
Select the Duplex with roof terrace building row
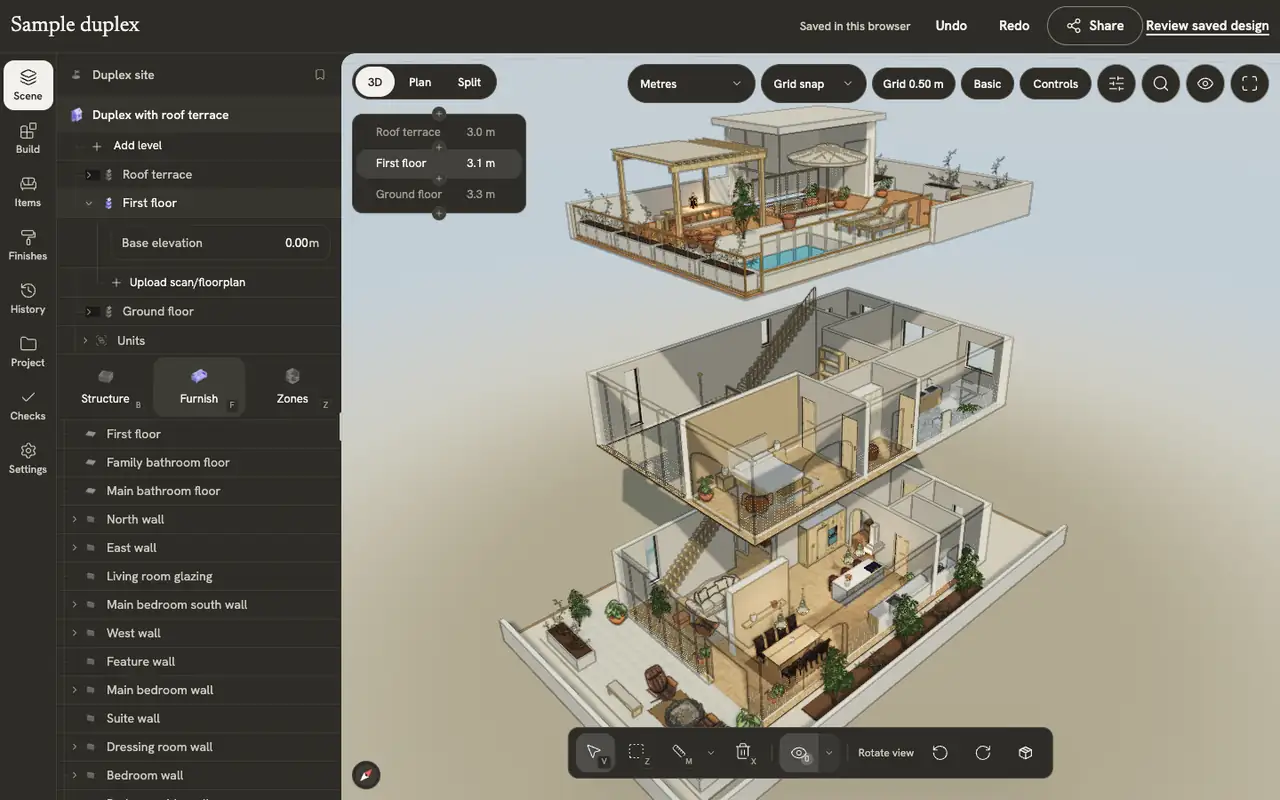point(199,115)
